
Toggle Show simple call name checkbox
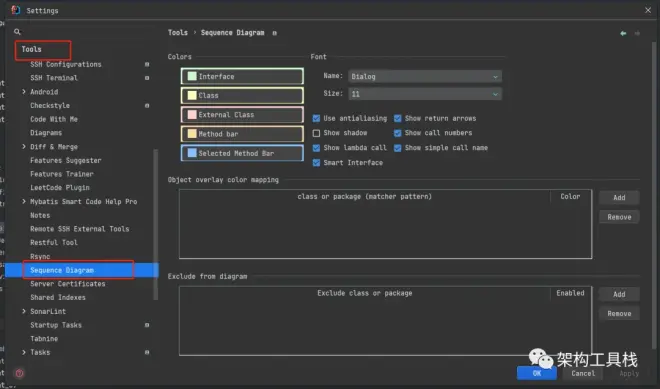point(397,148)
